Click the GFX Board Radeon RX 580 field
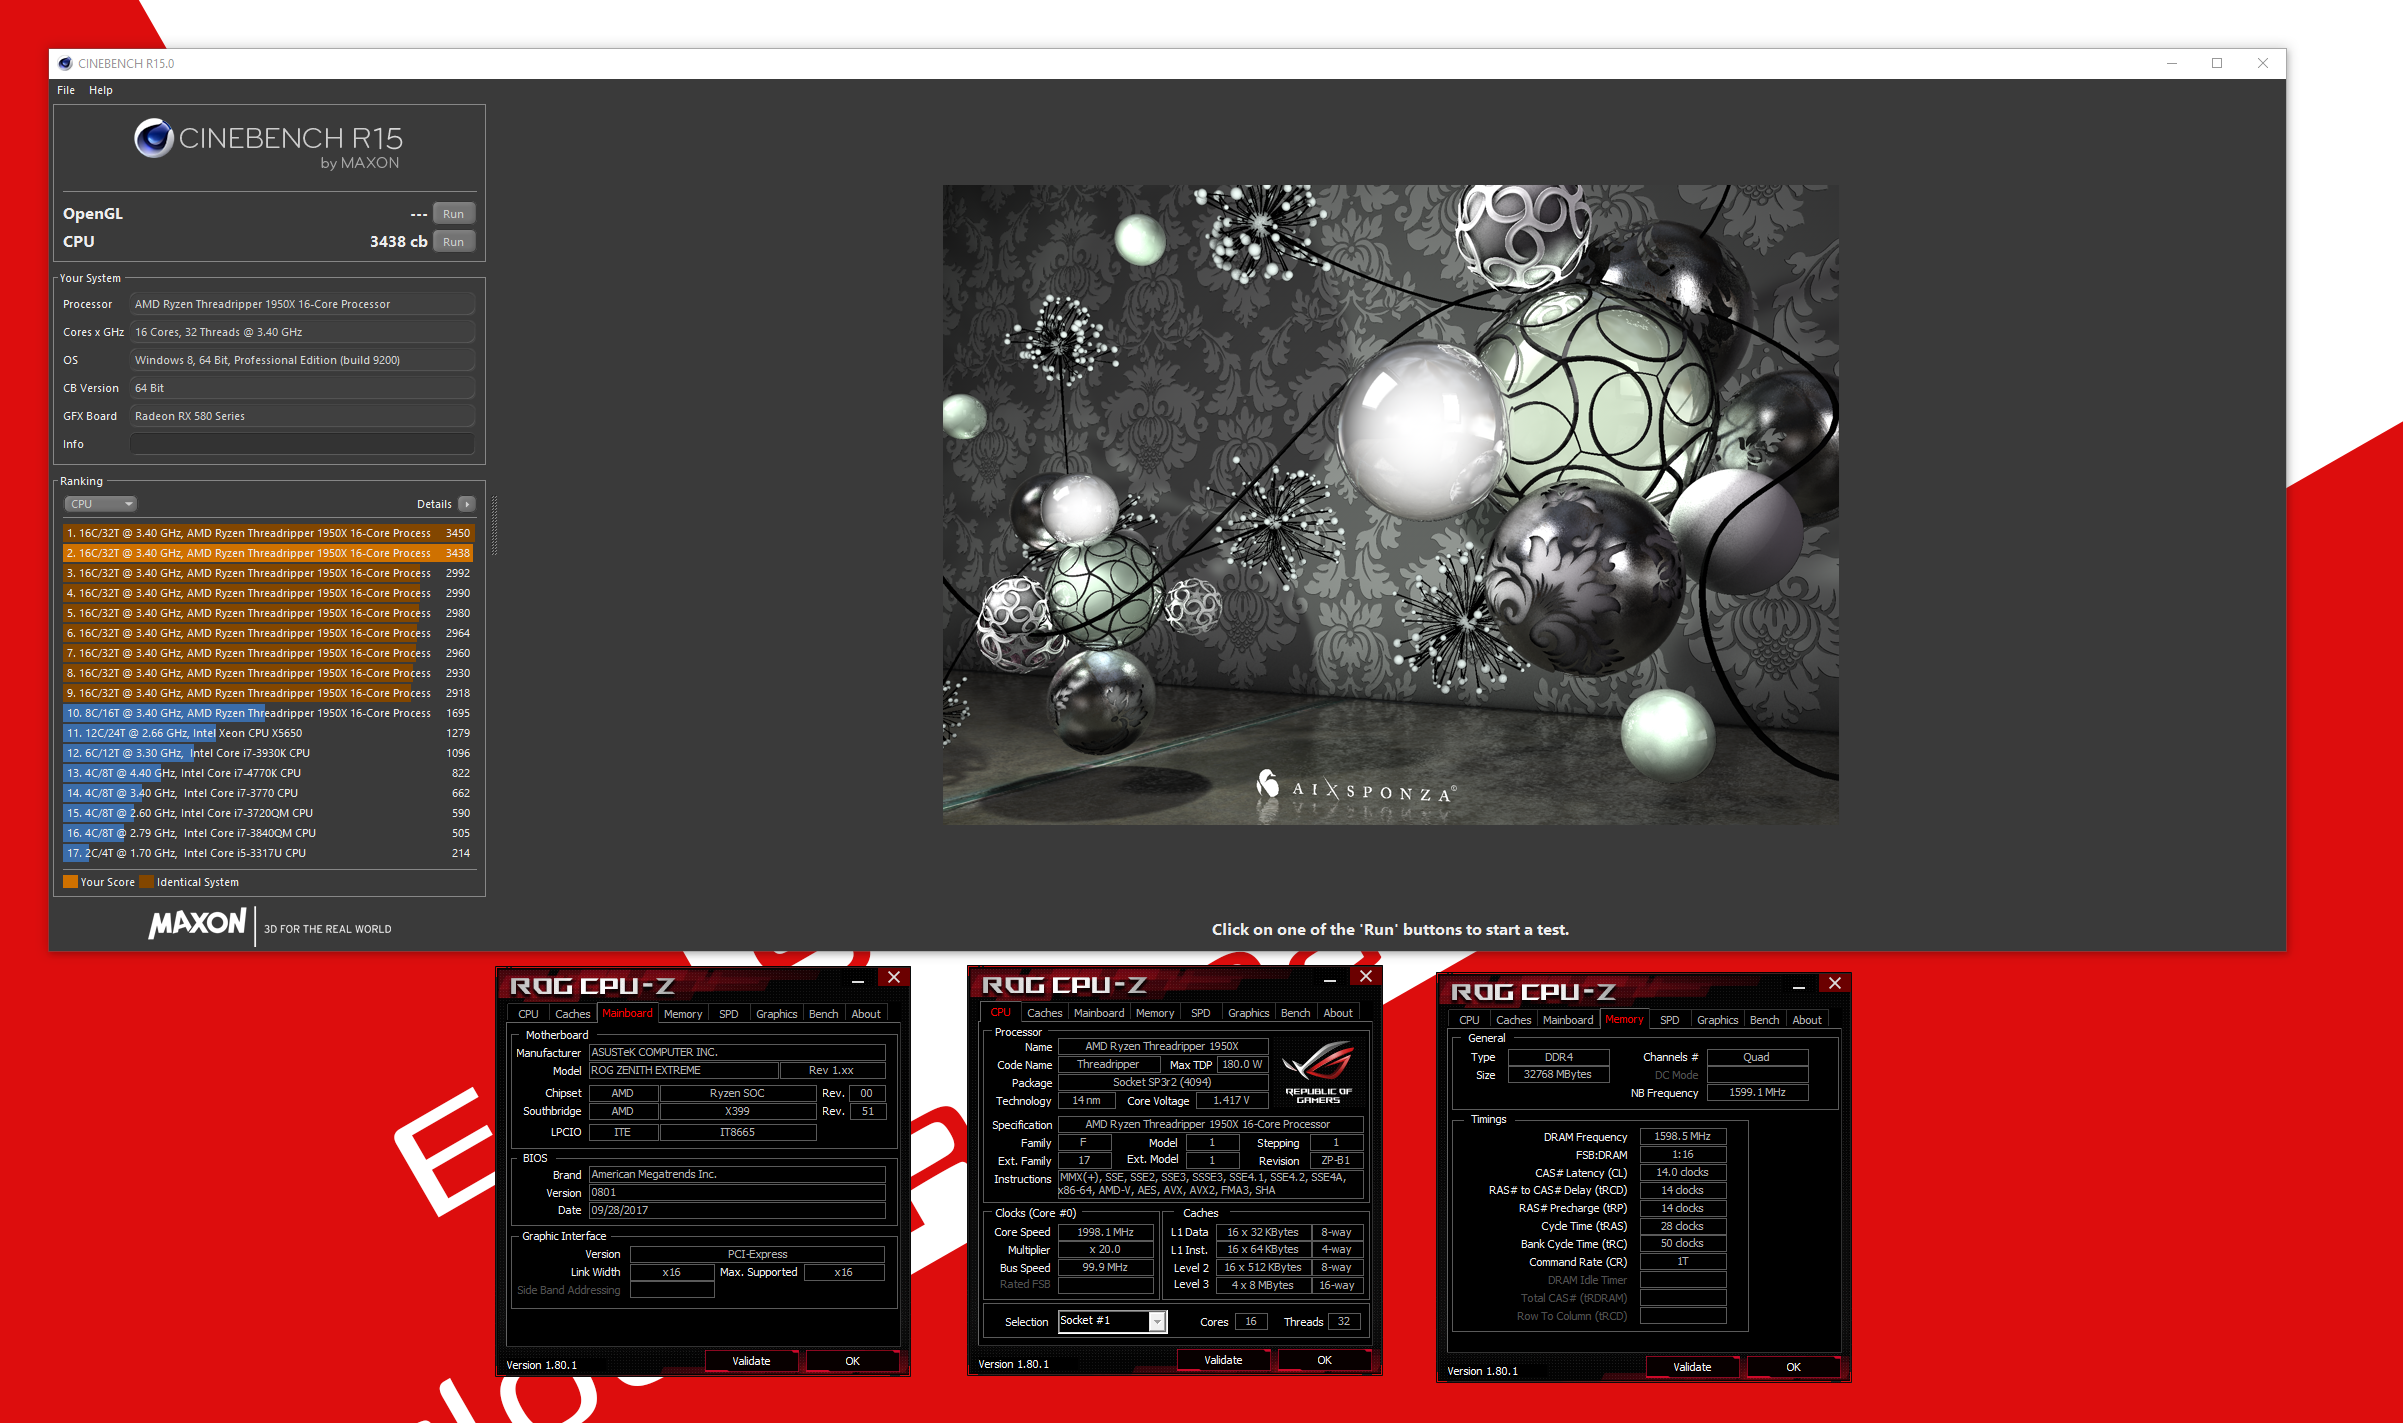 pyautogui.click(x=302, y=416)
